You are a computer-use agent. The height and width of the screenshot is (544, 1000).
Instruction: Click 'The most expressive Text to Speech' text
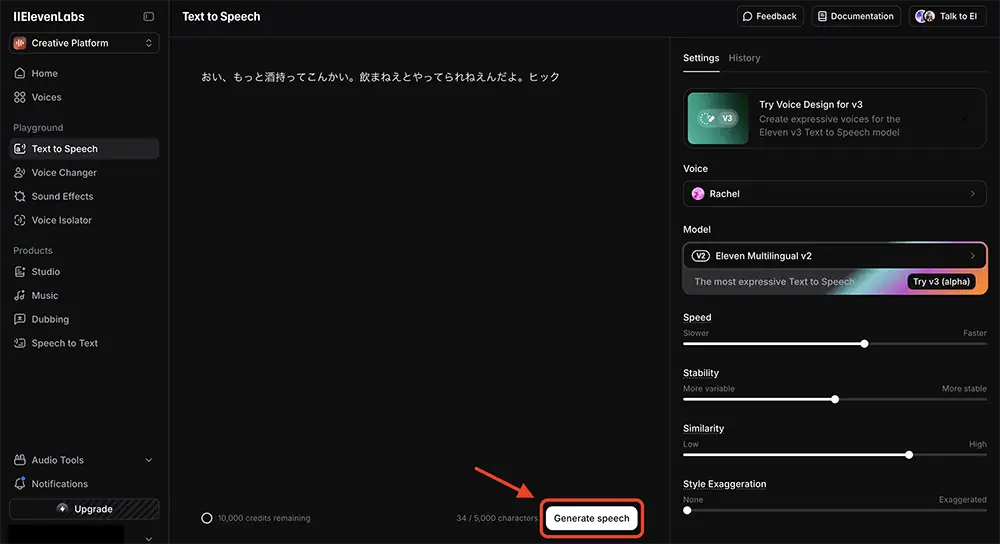click(774, 281)
